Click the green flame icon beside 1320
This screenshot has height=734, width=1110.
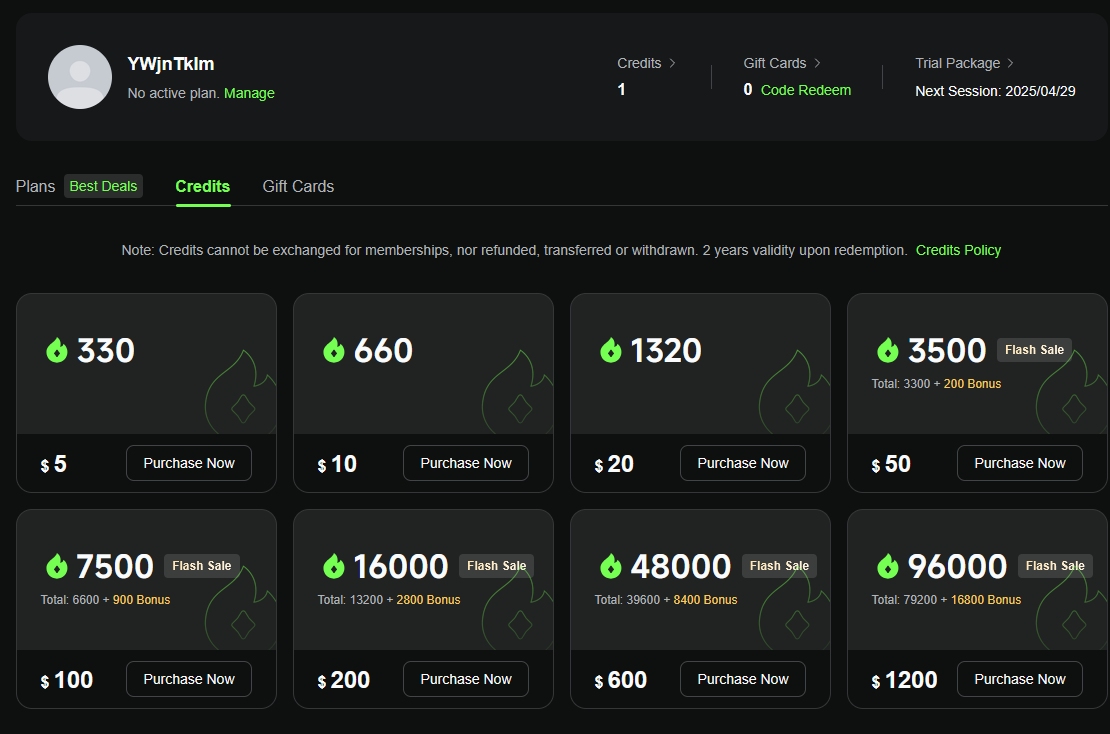coord(610,350)
